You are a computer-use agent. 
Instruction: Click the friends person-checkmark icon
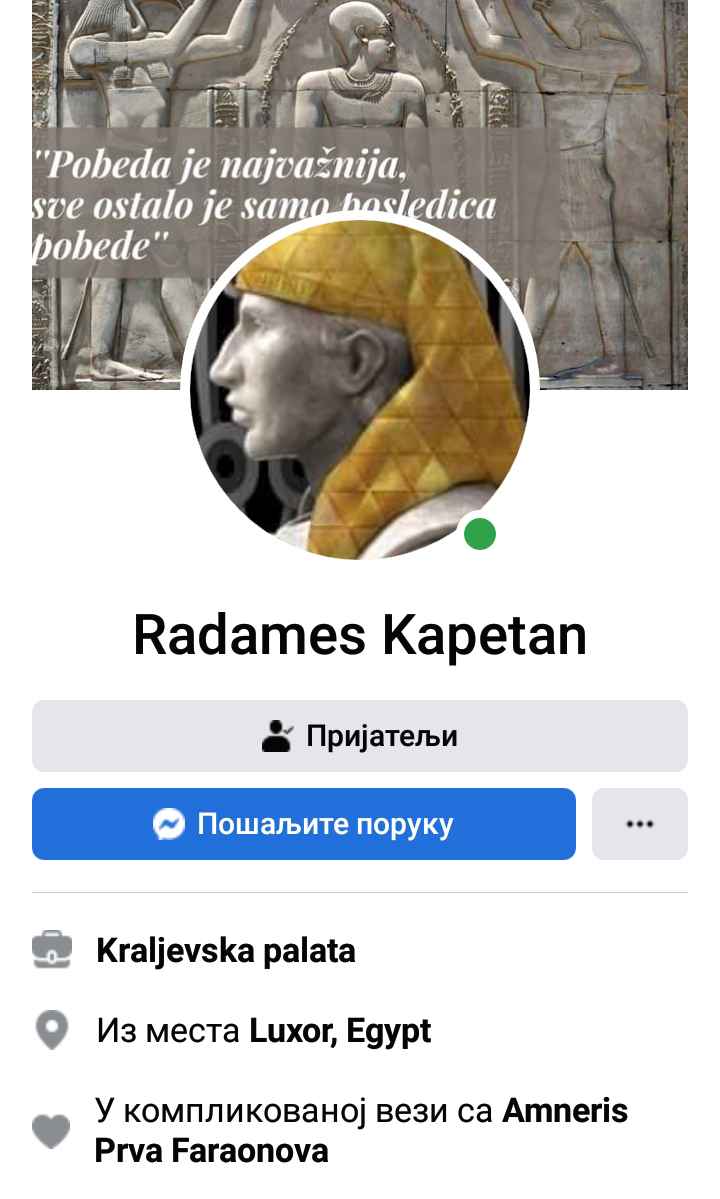[277, 736]
